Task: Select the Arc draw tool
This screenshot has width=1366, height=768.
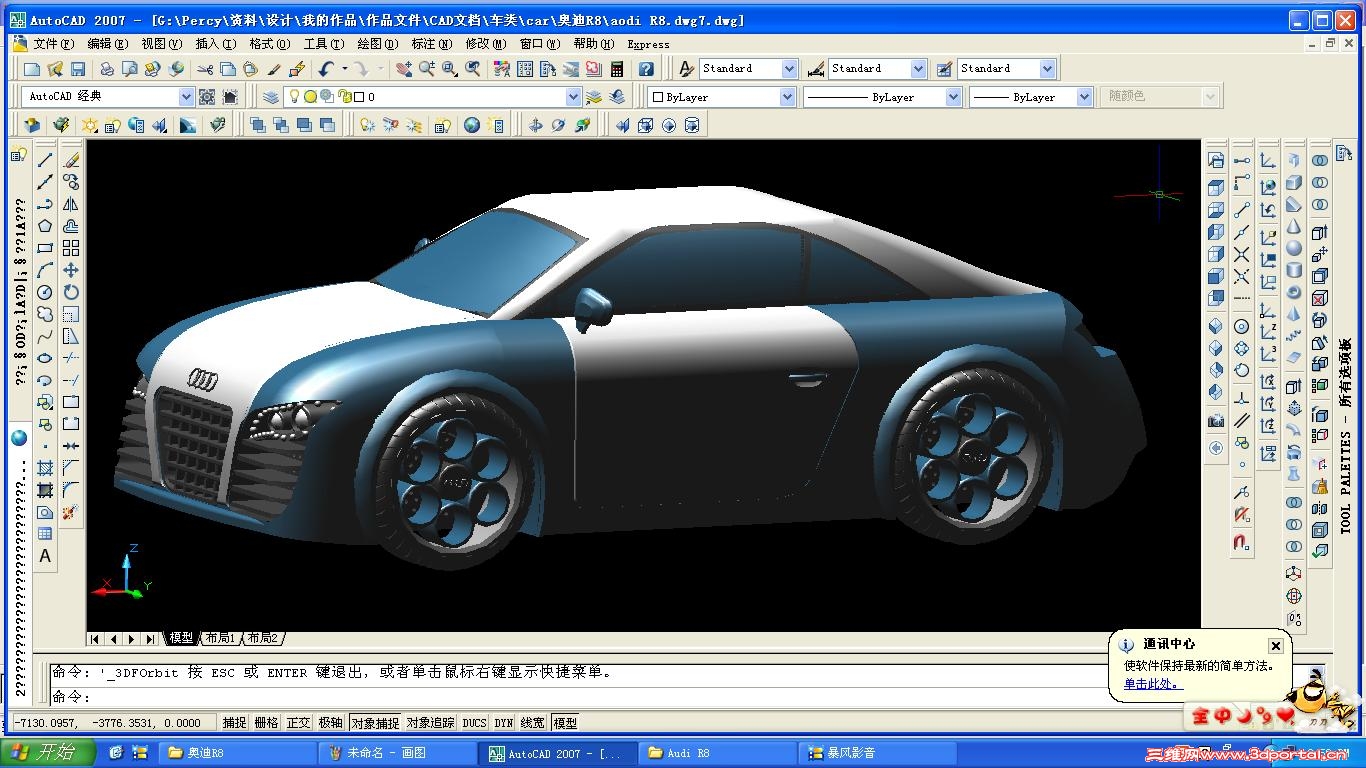Action: (45, 270)
